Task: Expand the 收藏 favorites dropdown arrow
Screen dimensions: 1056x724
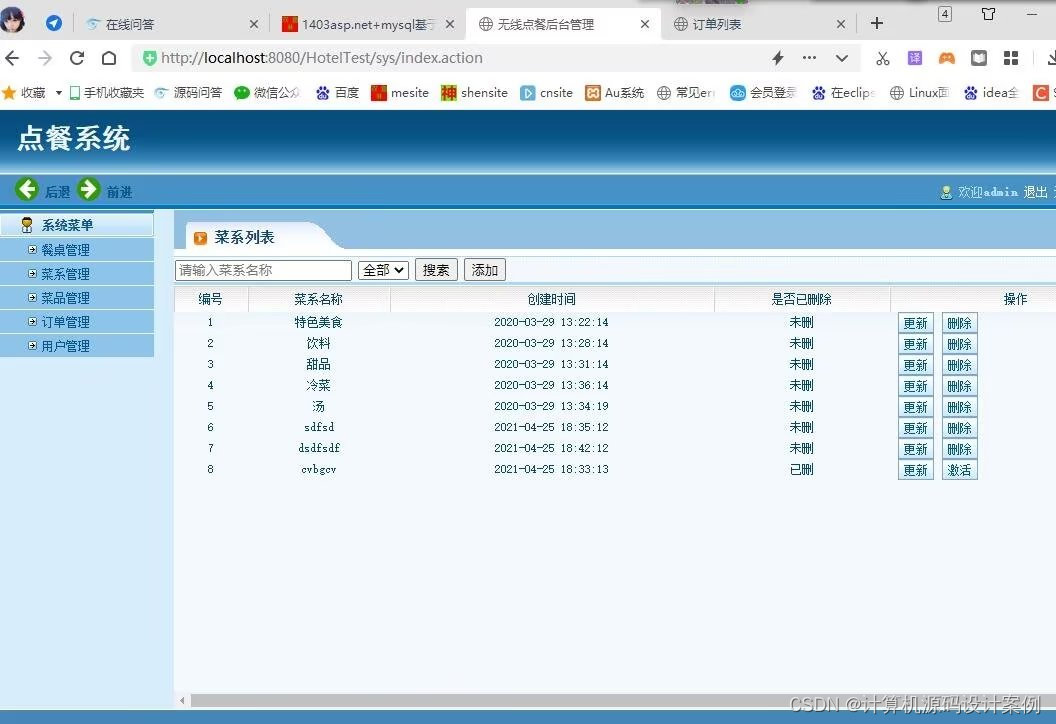Action: pyautogui.click(x=59, y=93)
